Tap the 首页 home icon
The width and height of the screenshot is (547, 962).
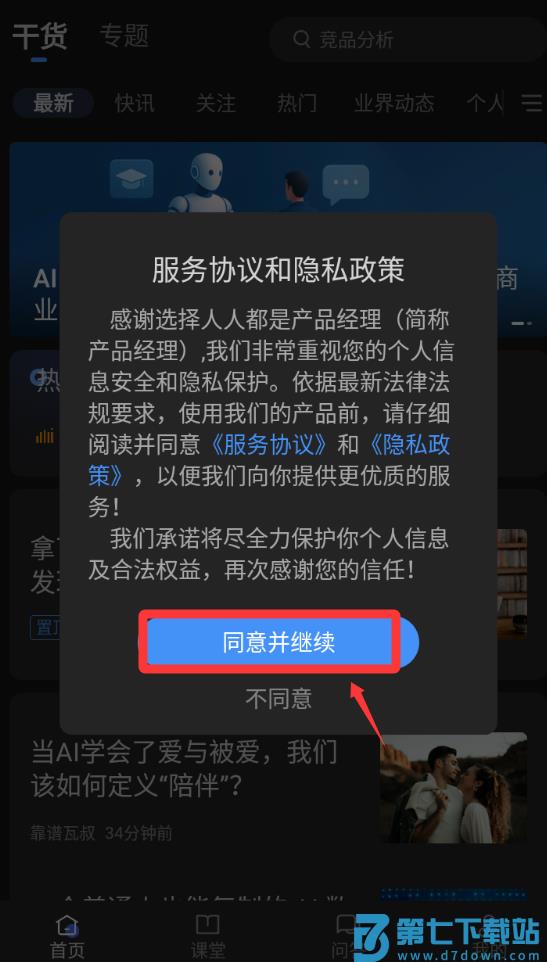pos(66,925)
